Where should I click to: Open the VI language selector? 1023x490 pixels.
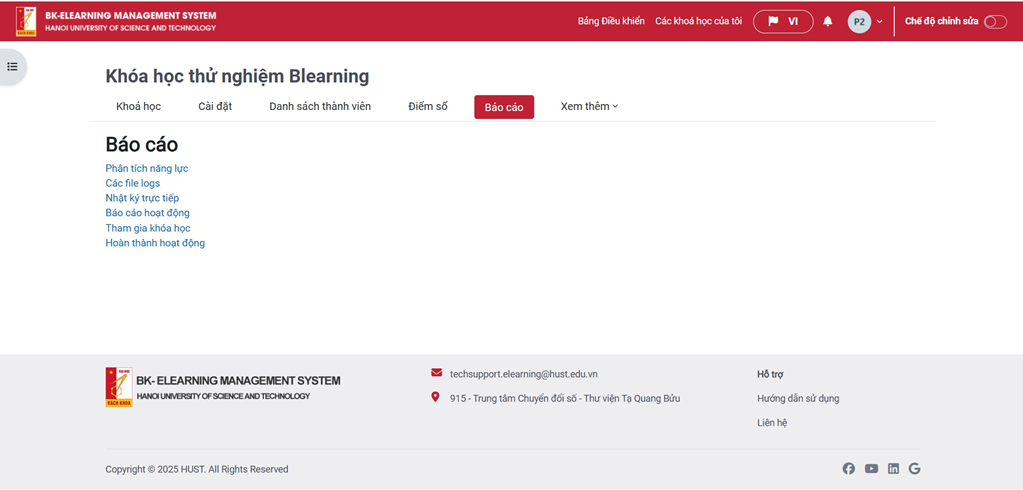click(x=783, y=22)
